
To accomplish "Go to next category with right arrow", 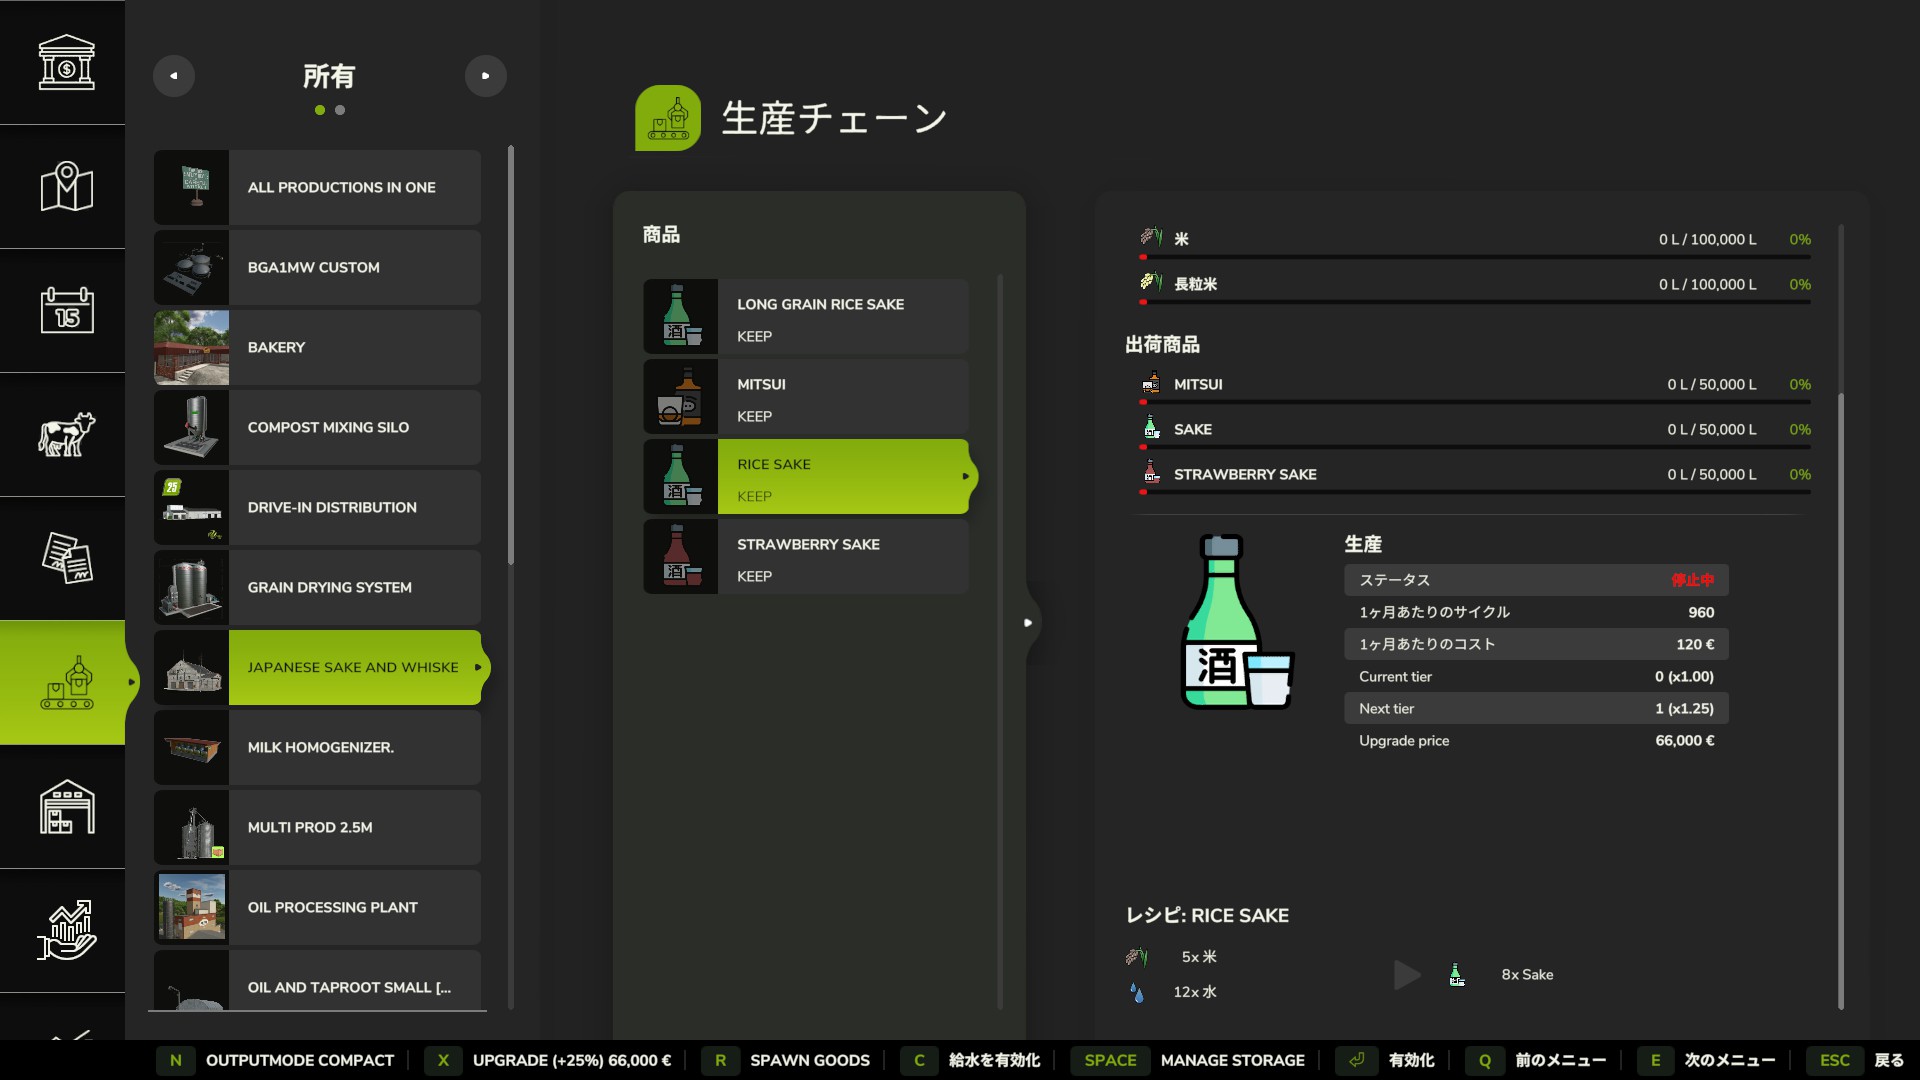I will coord(486,76).
